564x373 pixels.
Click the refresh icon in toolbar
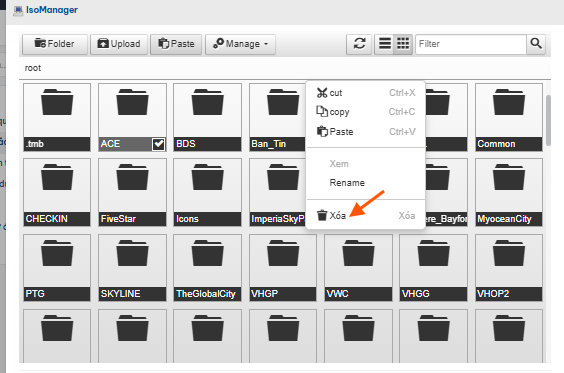[359, 44]
